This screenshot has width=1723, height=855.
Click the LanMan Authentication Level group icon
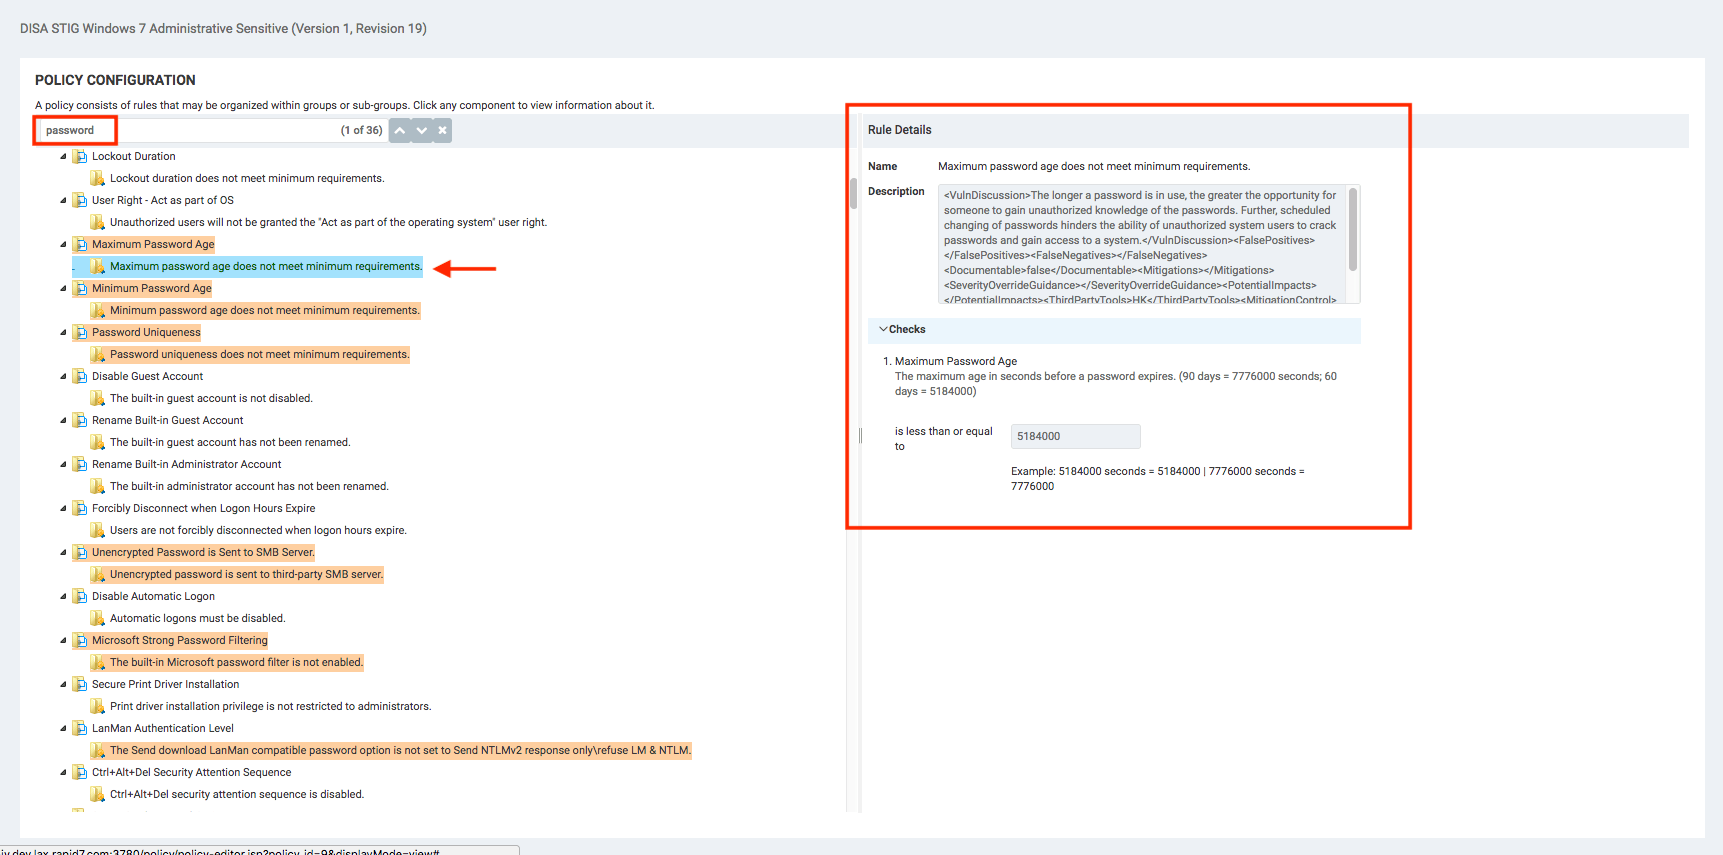[x=80, y=728]
